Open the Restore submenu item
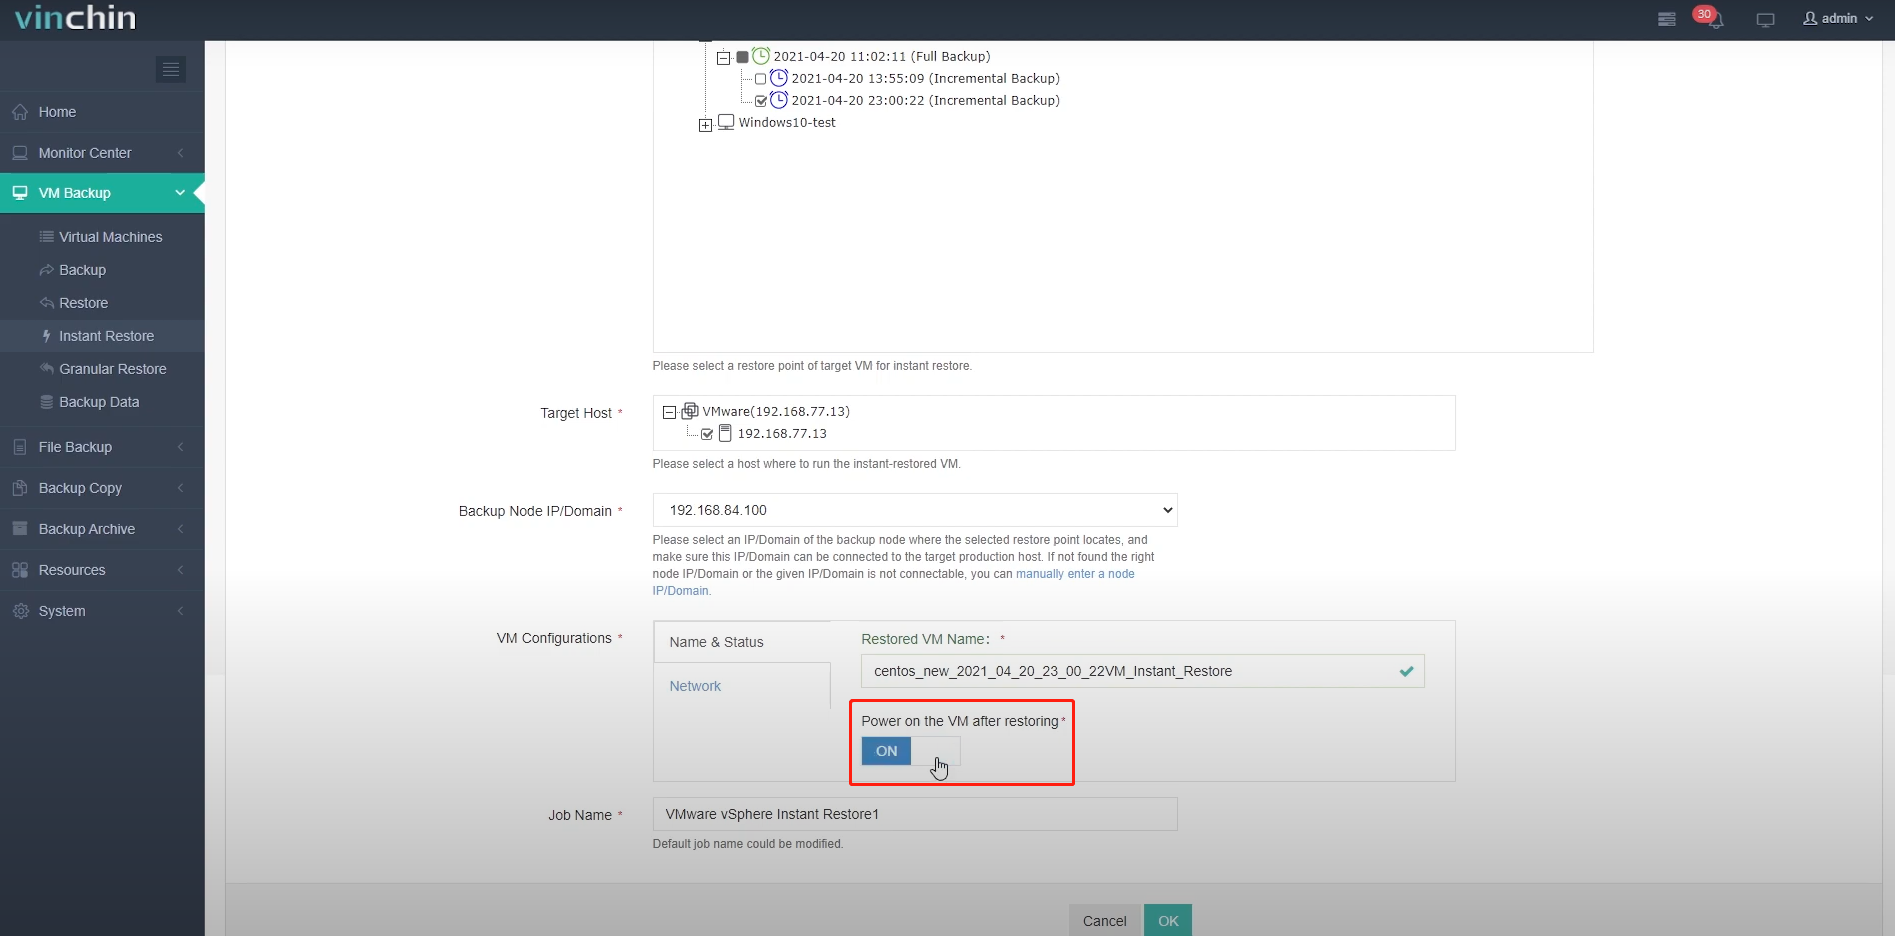 click(83, 303)
